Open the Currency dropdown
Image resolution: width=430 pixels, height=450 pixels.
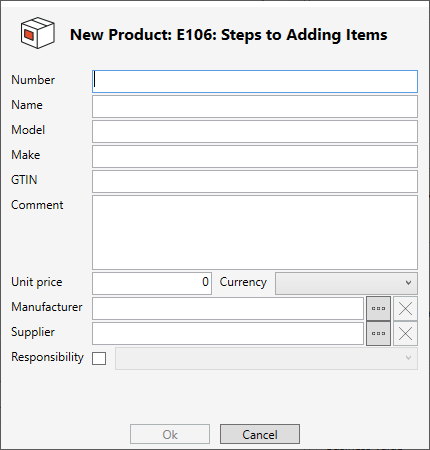[x=346, y=283]
